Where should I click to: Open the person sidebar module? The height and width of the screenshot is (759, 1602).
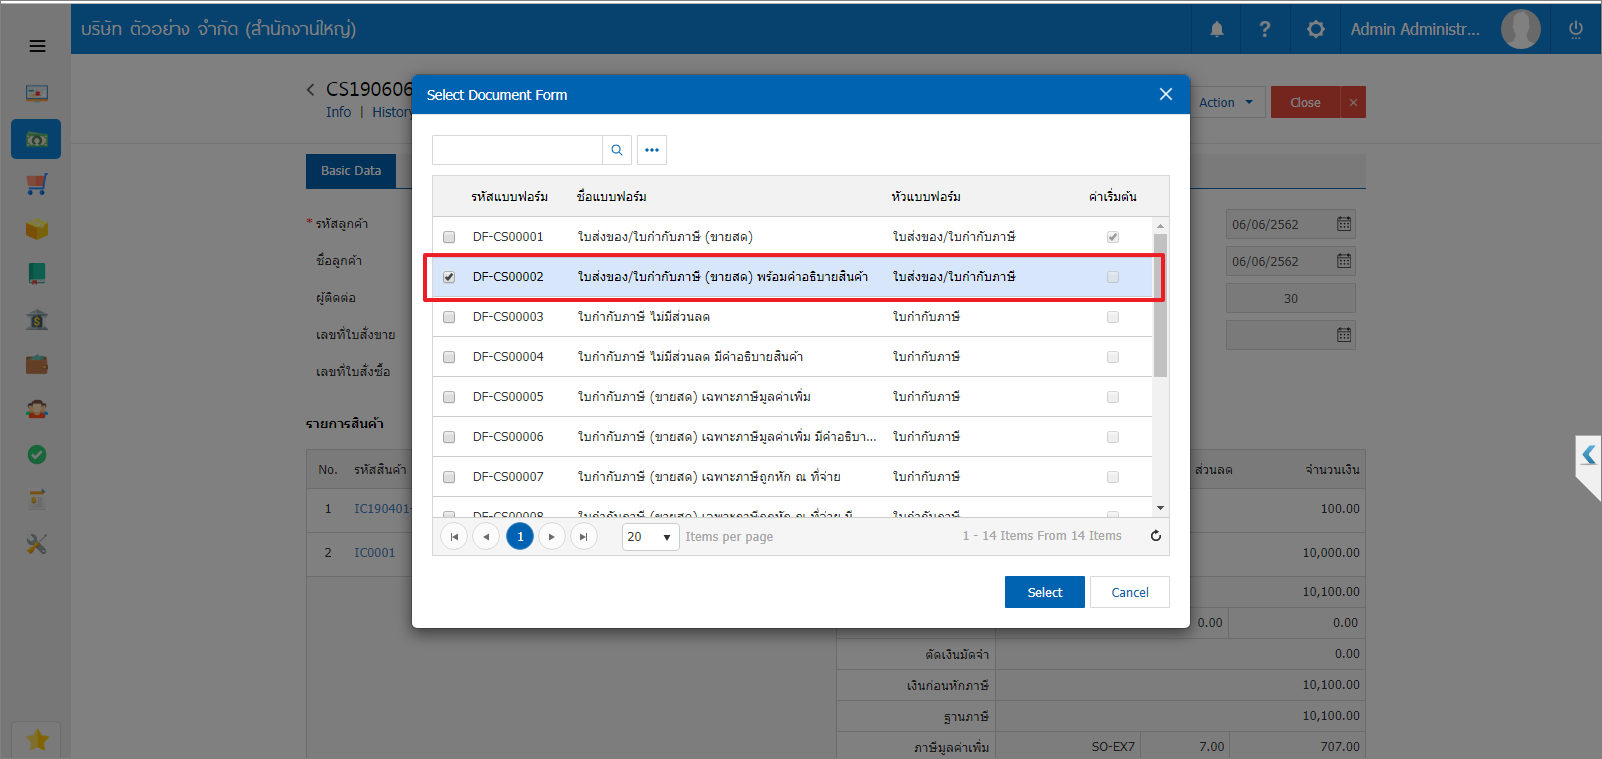pos(37,409)
